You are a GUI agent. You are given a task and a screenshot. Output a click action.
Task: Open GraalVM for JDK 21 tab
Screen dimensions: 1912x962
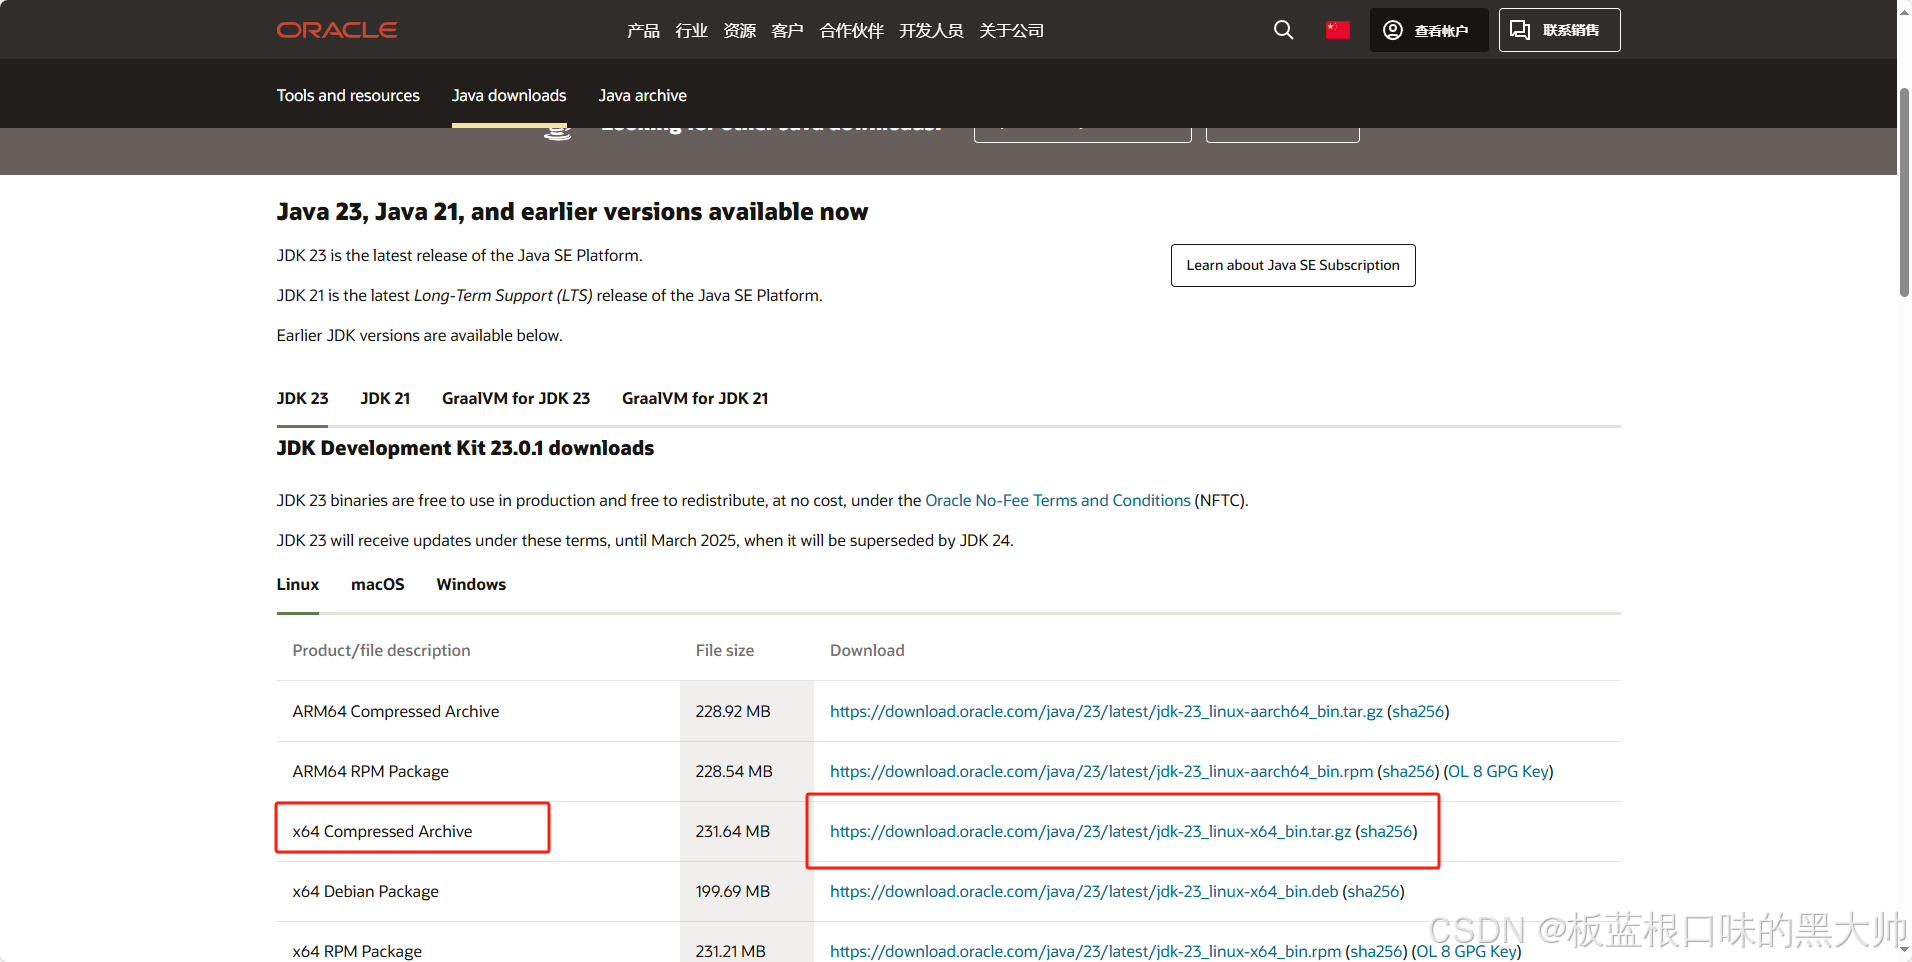coord(695,398)
